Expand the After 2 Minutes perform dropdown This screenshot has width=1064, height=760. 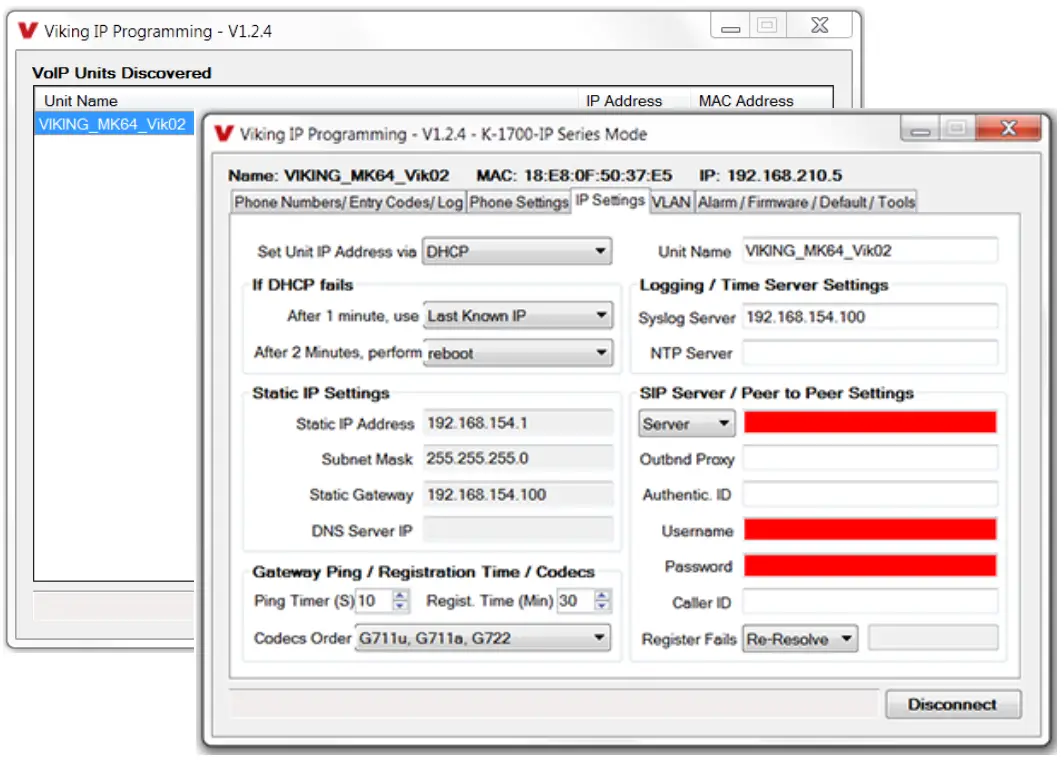tap(518, 353)
